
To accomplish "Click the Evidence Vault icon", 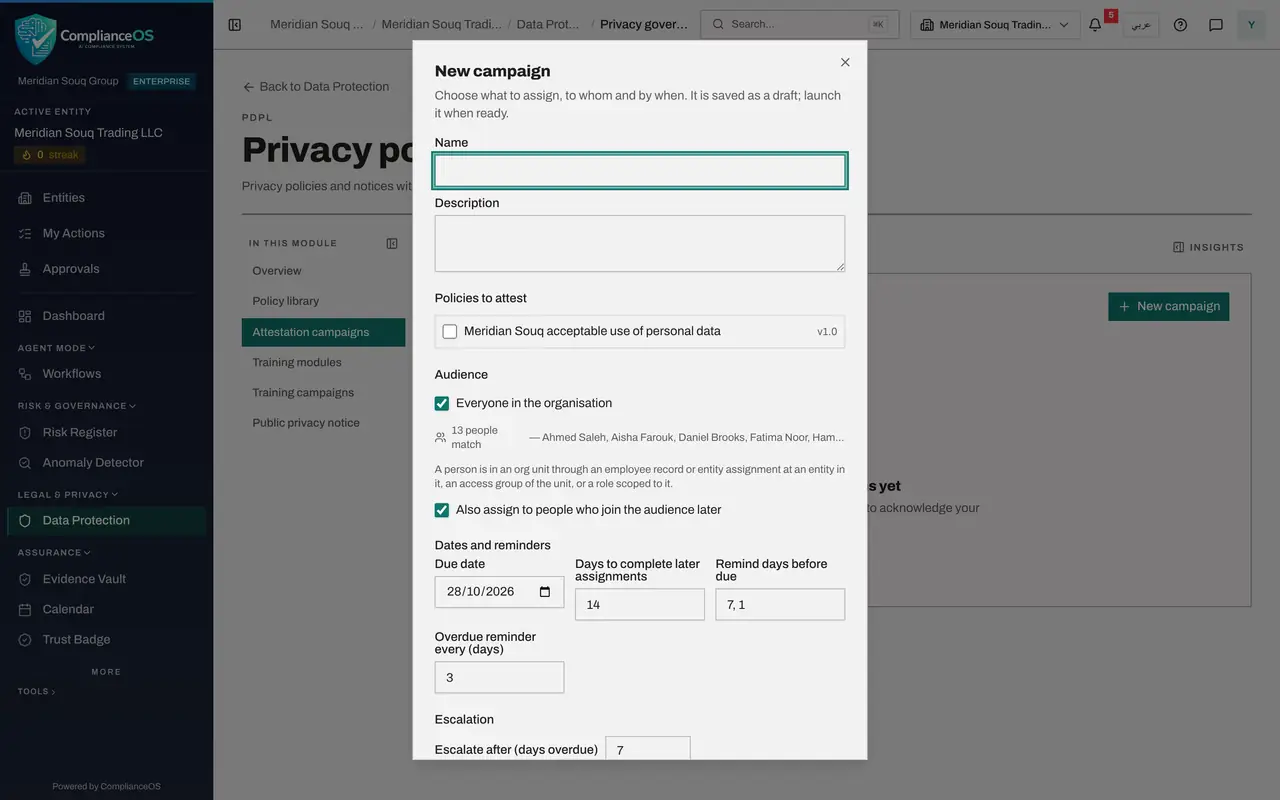I will (x=25, y=579).
